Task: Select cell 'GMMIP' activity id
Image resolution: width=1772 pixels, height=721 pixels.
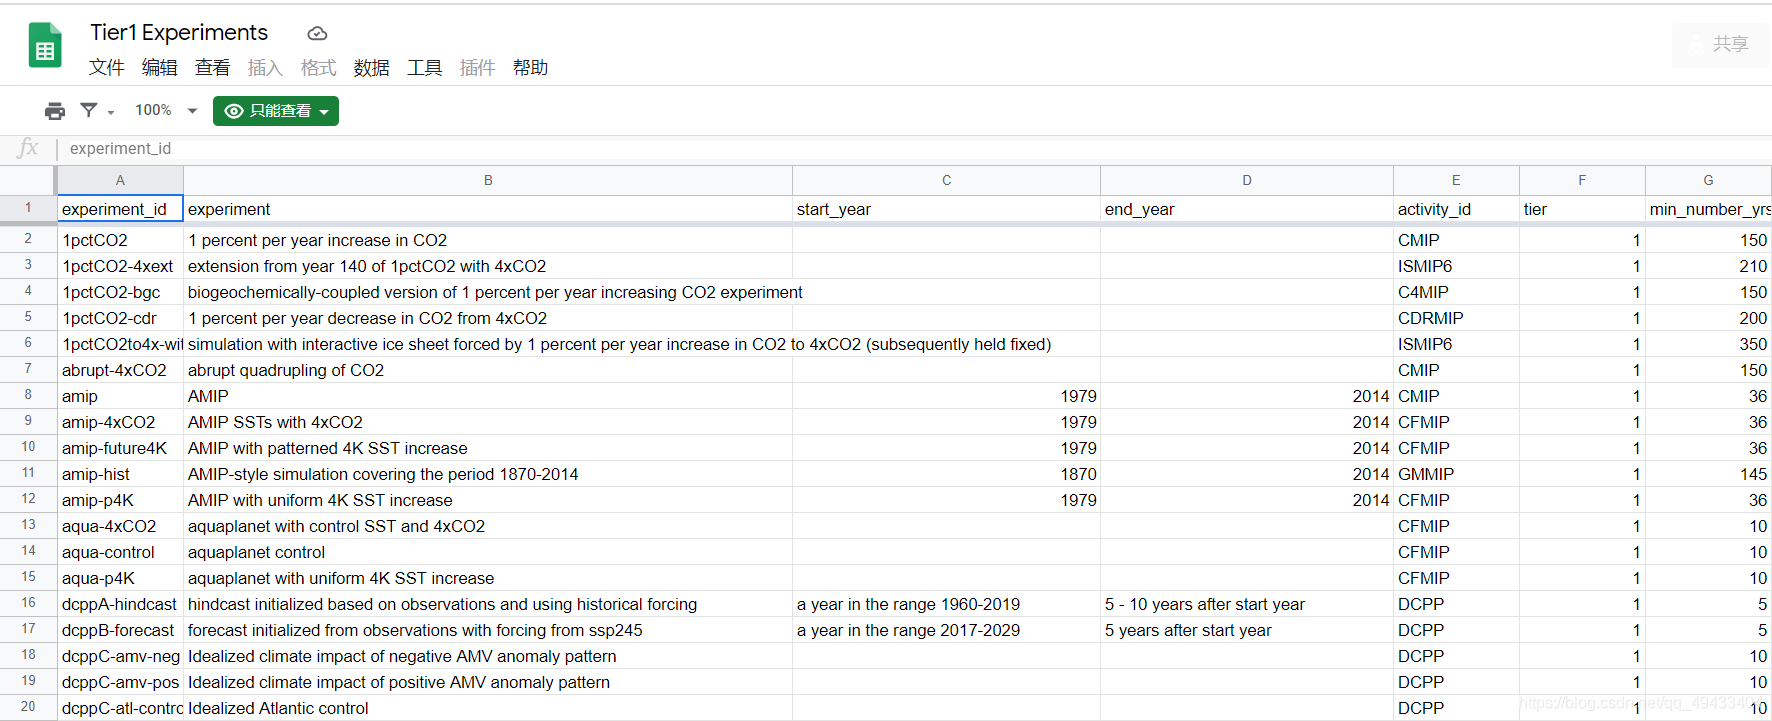Action: [x=1456, y=474]
